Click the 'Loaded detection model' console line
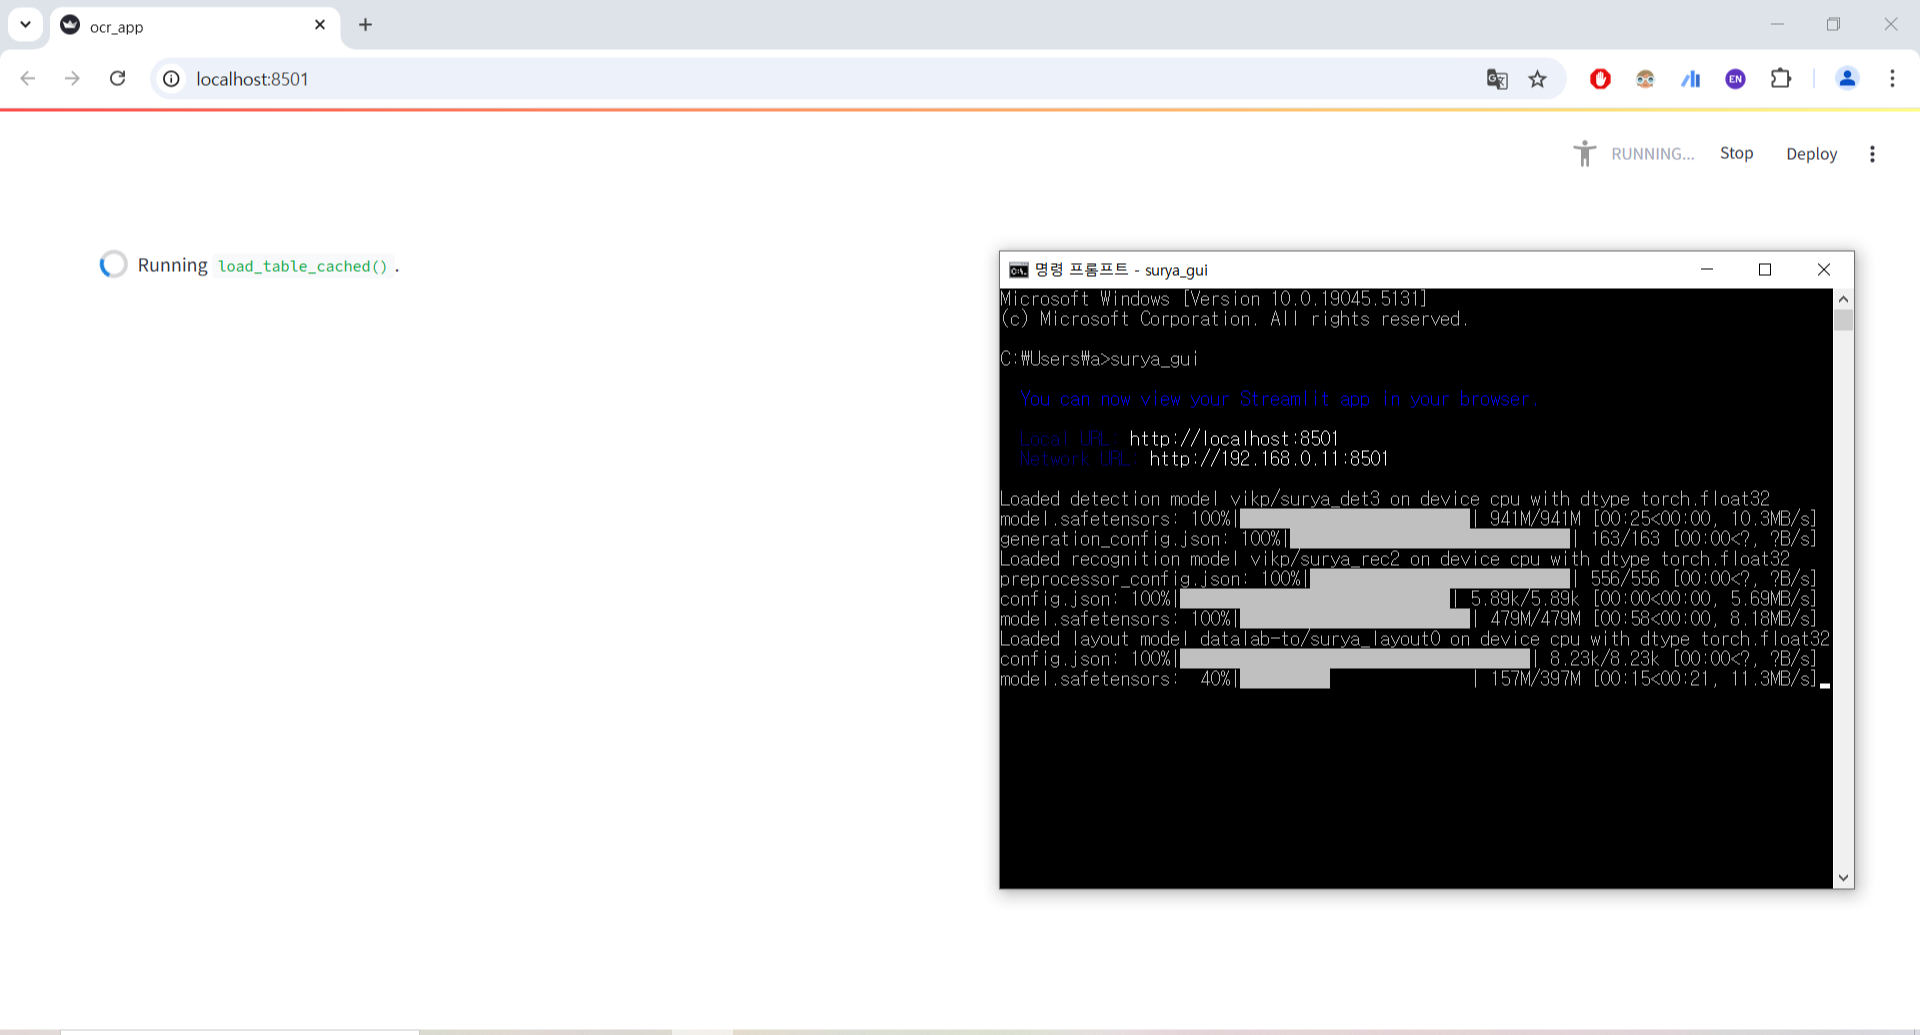1920x1035 pixels. tap(1385, 499)
